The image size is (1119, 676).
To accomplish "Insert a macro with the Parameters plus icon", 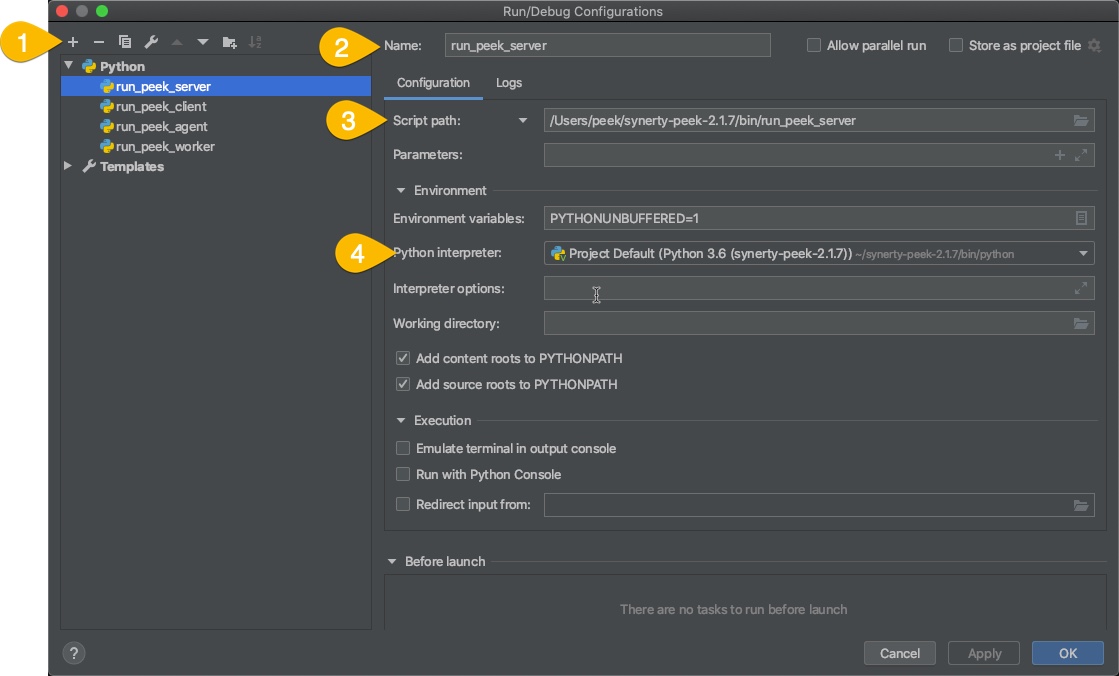I will (x=1060, y=155).
